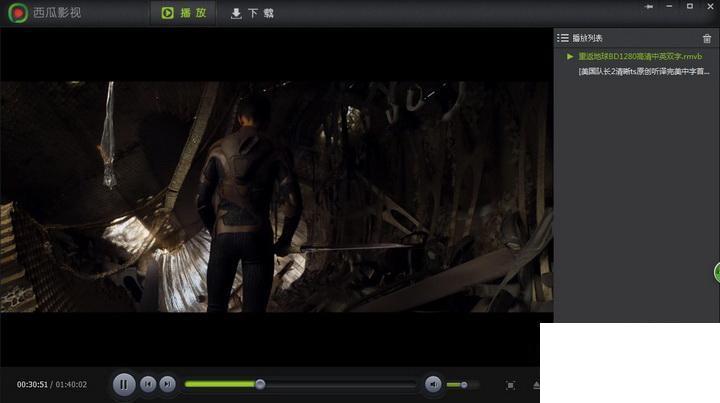Clear playlist with trash icon

[x=707, y=39]
